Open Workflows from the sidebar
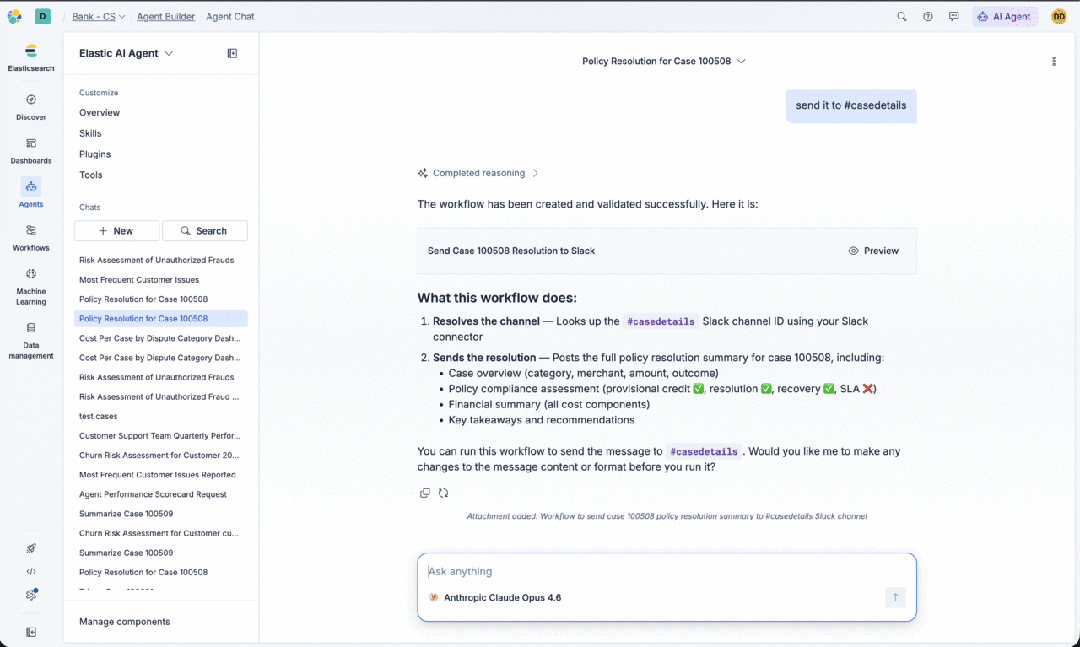The image size is (1080, 647). 31,238
